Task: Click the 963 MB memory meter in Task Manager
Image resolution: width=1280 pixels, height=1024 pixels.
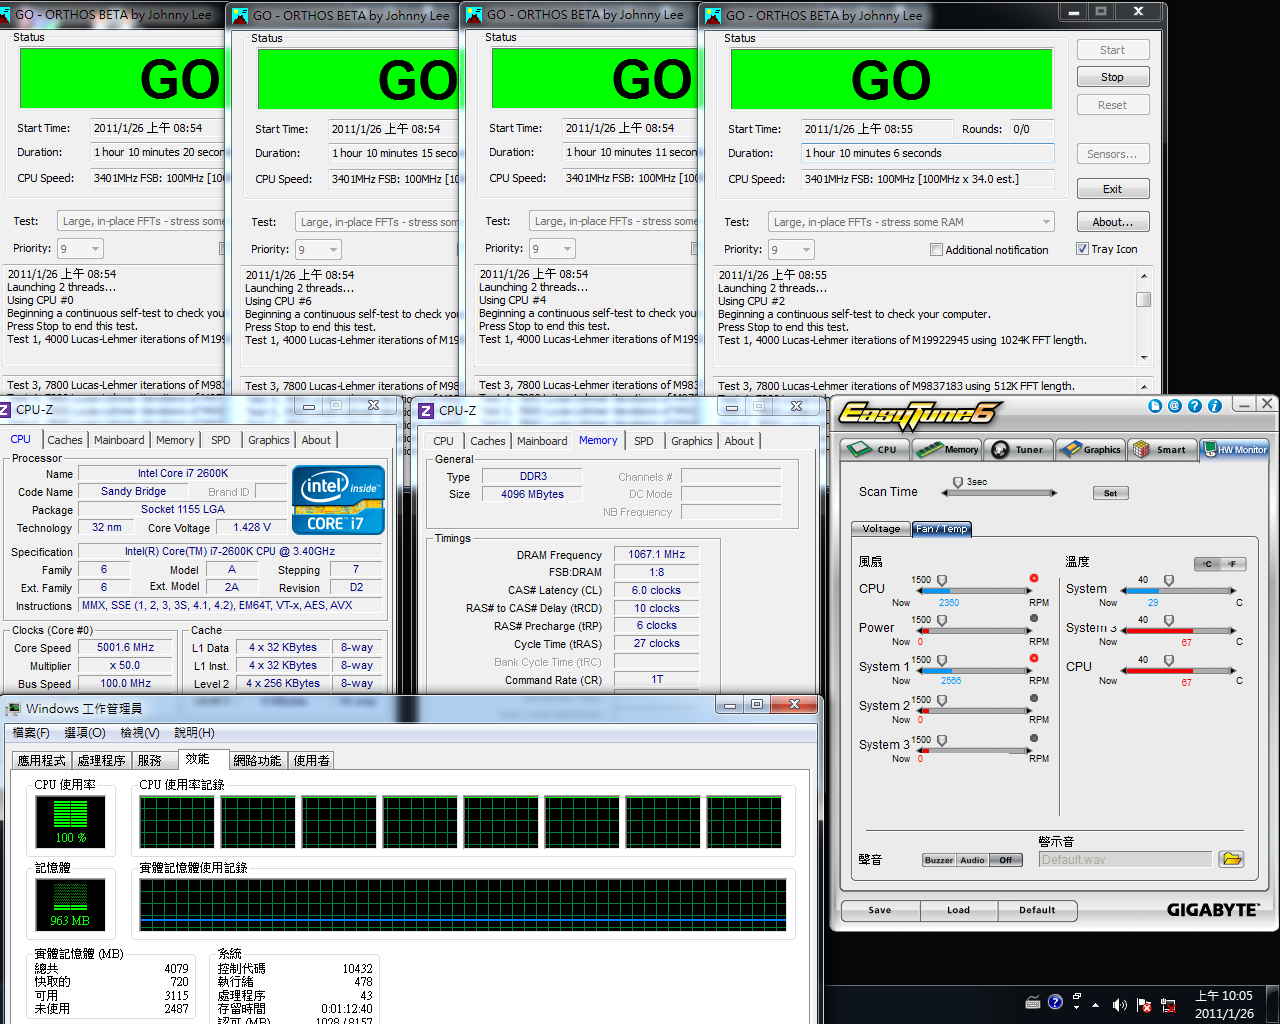Action: pyautogui.click(x=70, y=905)
